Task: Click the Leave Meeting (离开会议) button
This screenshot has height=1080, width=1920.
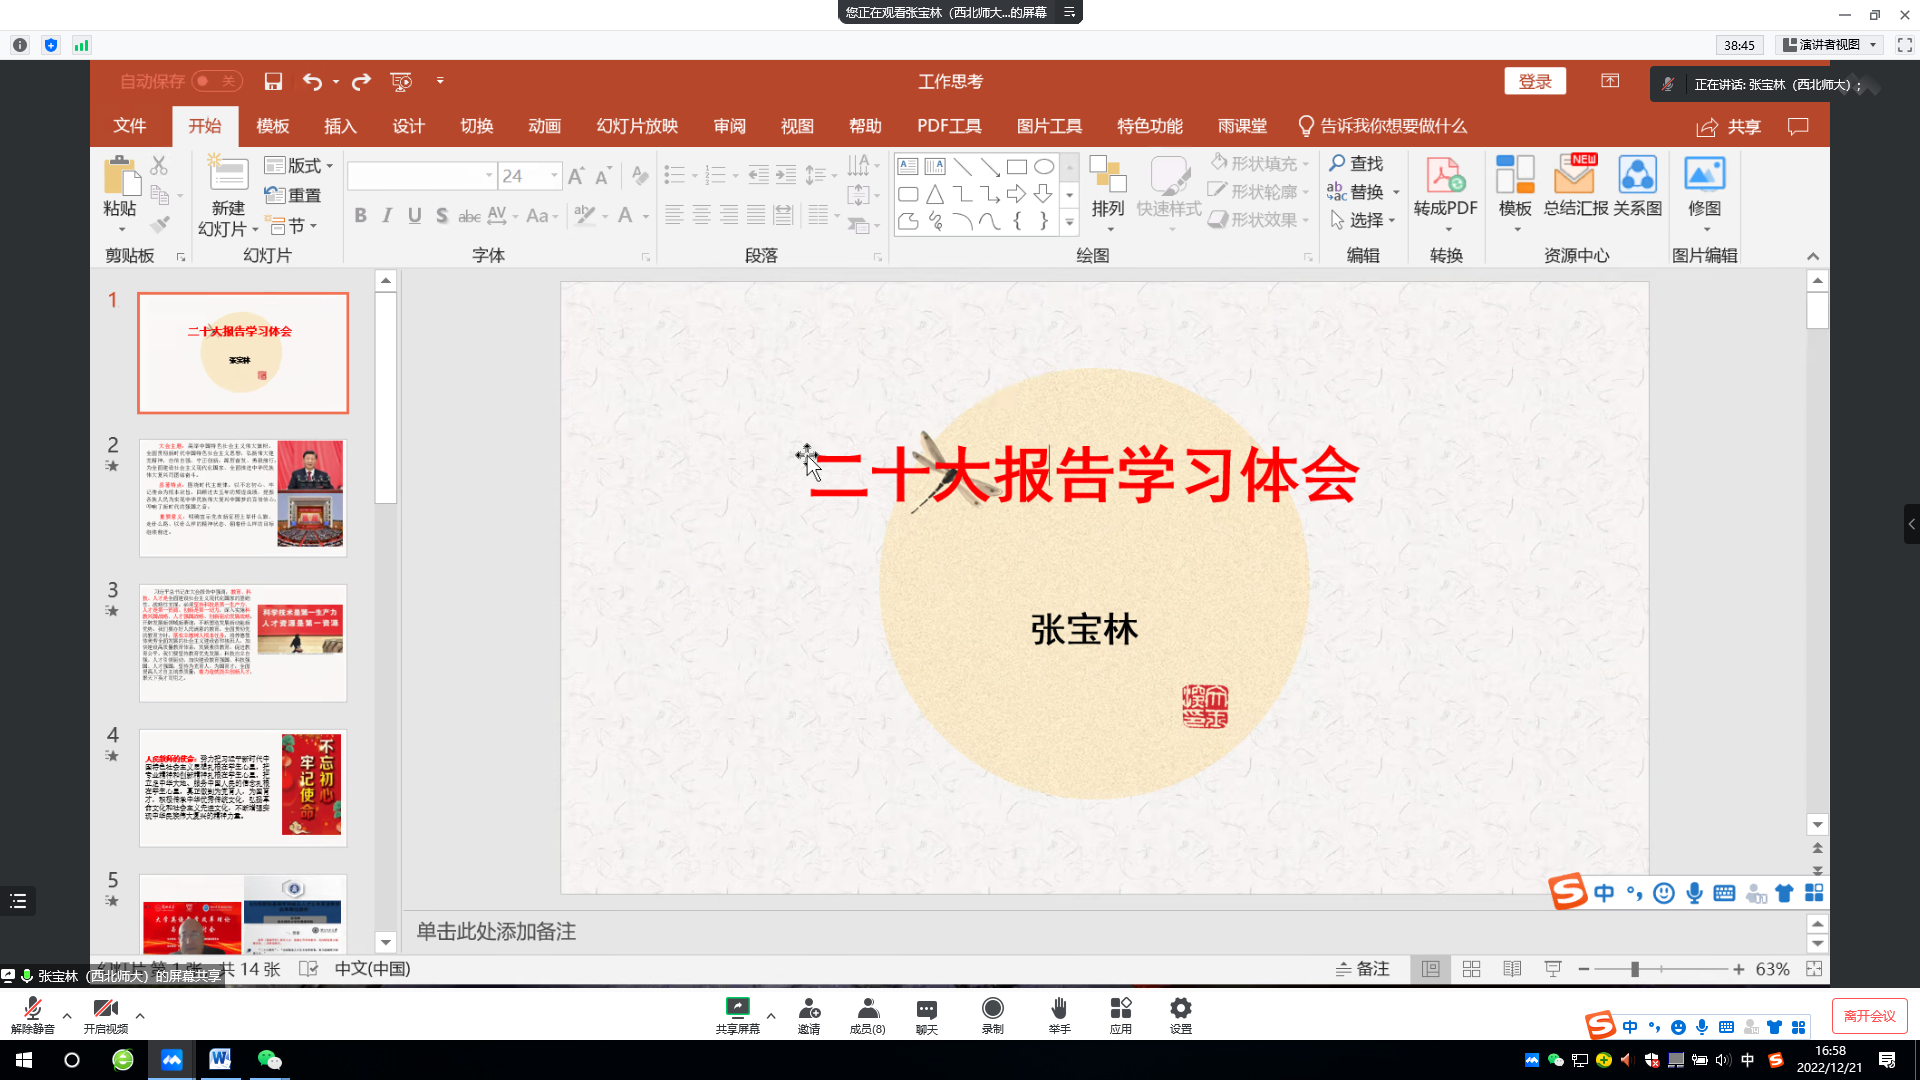Action: tap(1869, 1016)
